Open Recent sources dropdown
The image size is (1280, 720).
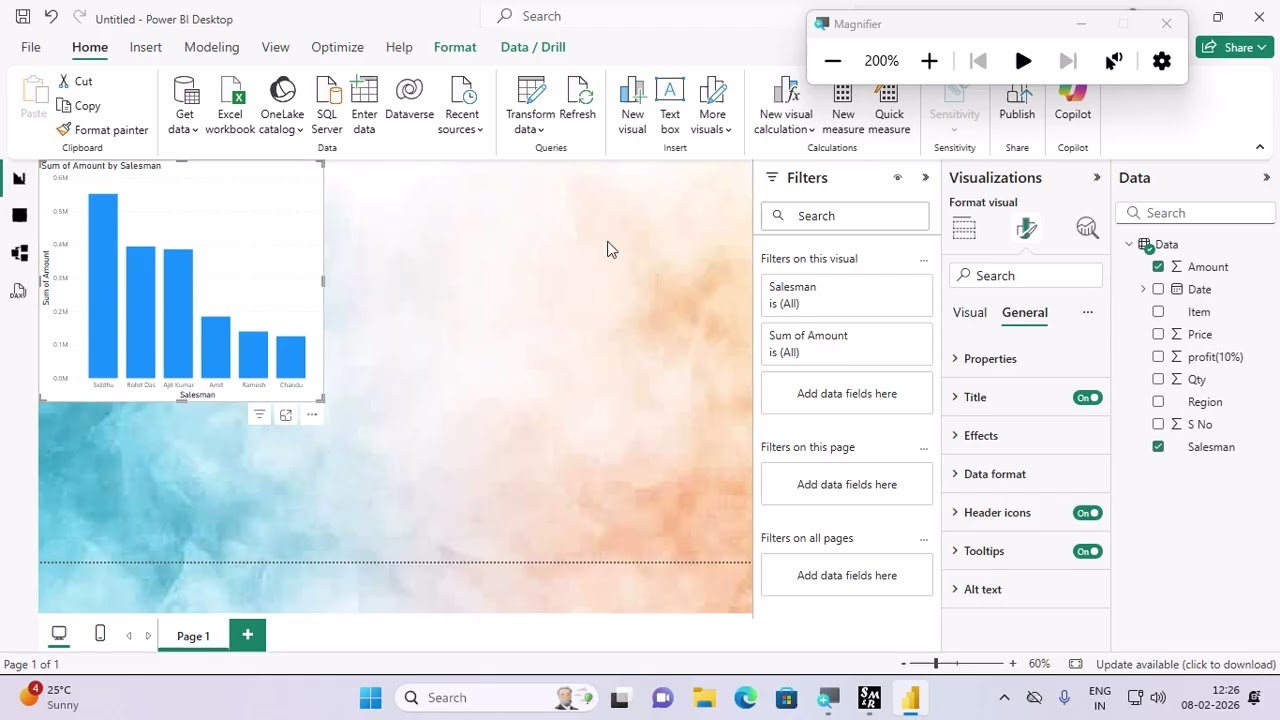click(461, 105)
